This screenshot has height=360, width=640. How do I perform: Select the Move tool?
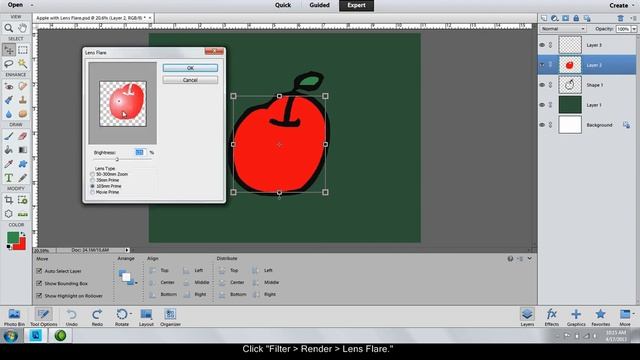click(9, 50)
